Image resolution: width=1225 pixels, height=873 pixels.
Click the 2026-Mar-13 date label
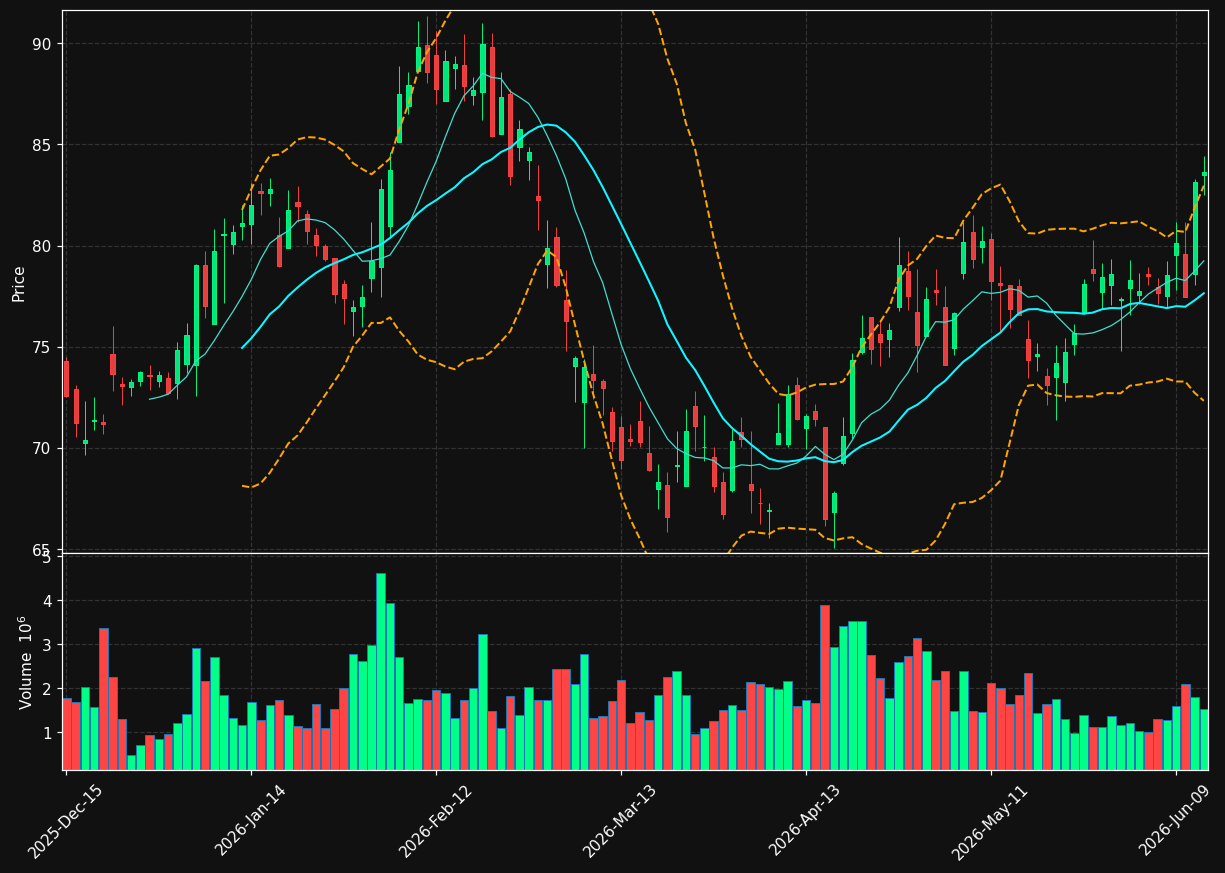620,821
